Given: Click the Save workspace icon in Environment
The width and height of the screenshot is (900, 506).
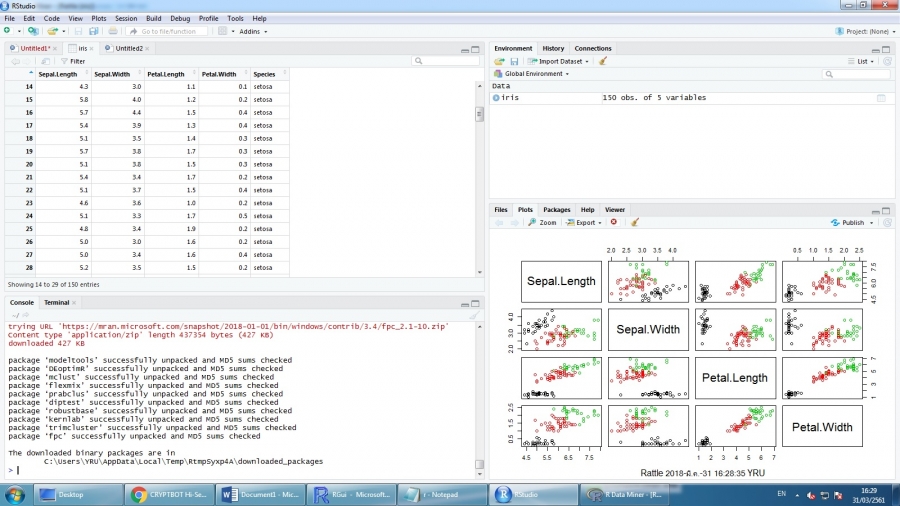Looking at the screenshot, I should click(x=514, y=61).
